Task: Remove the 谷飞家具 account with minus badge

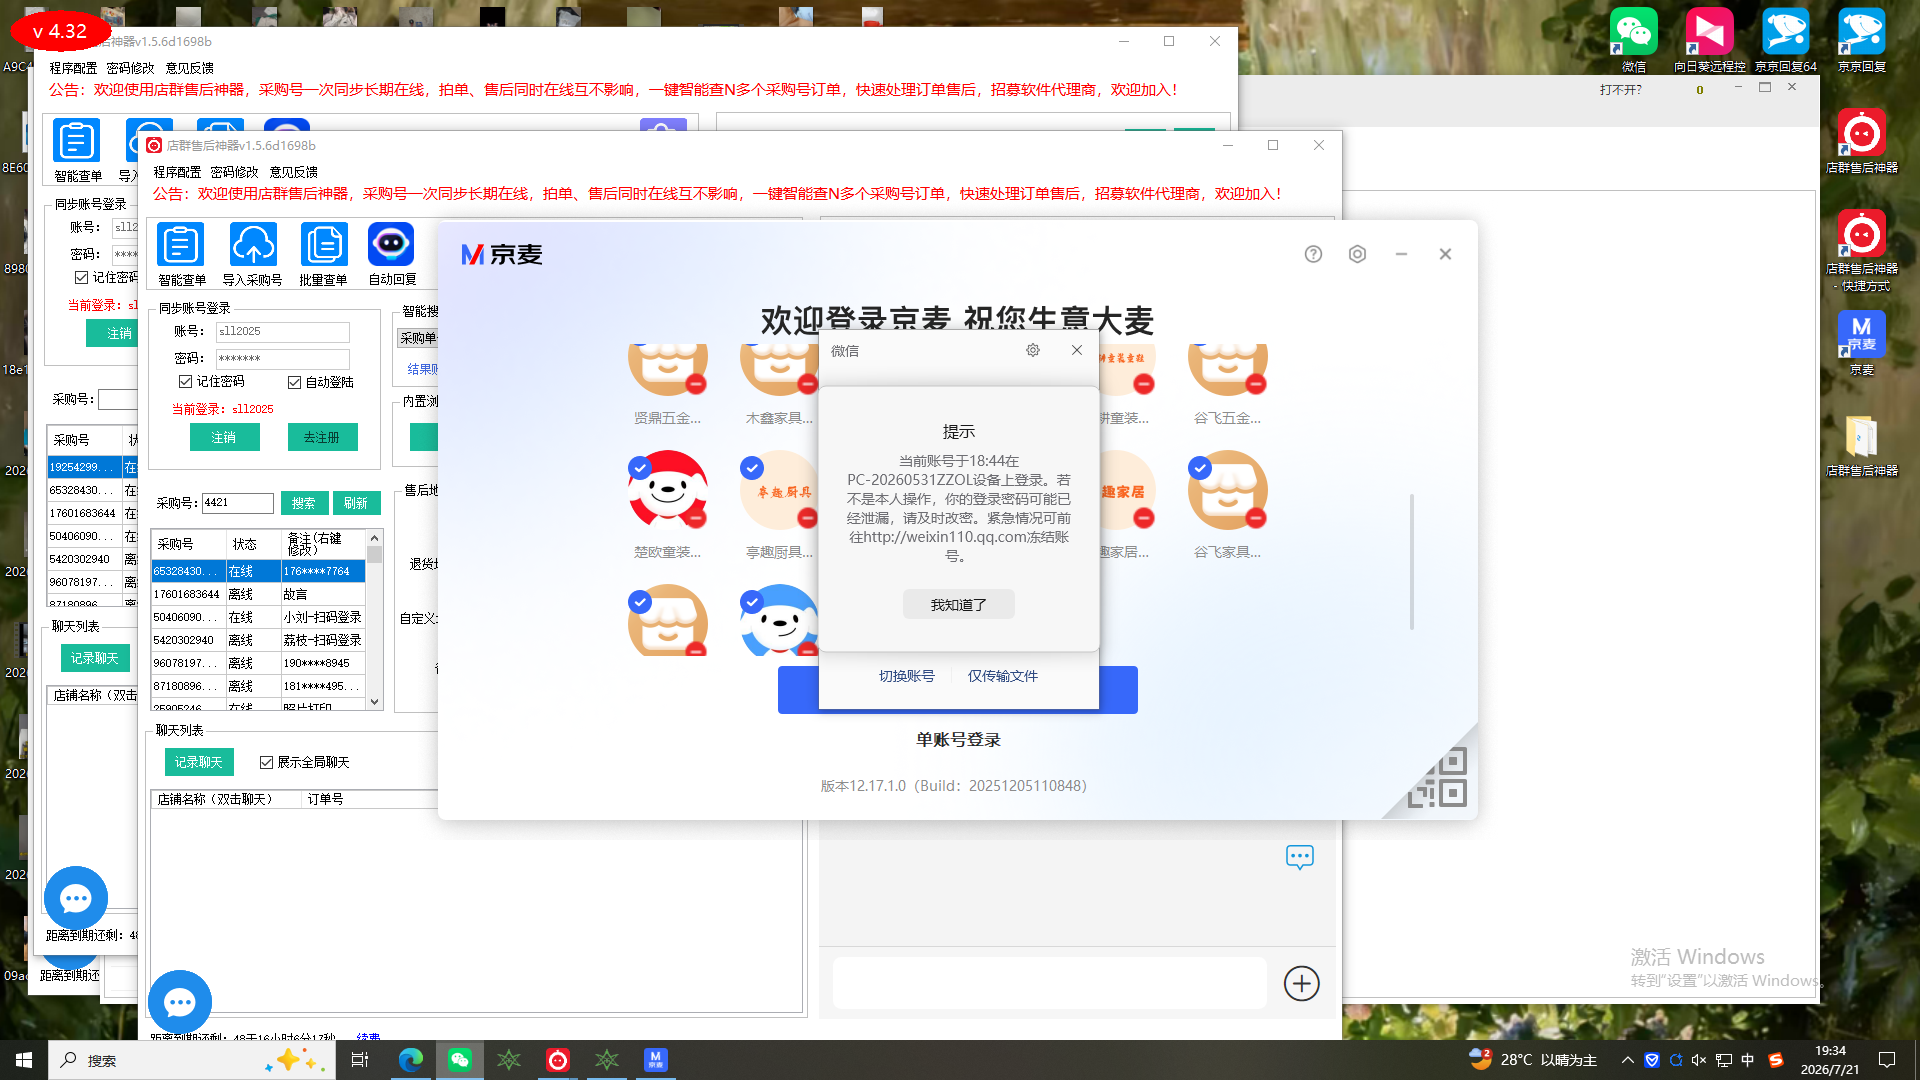Action: coord(1256,517)
